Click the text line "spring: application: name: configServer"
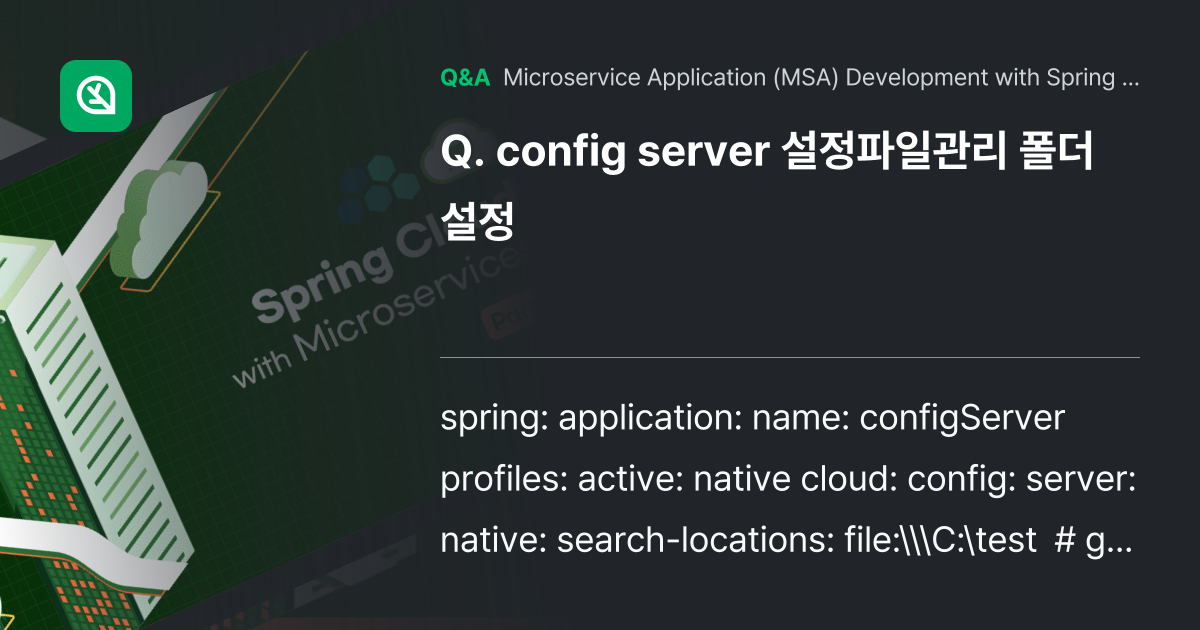 click(753, 418)
